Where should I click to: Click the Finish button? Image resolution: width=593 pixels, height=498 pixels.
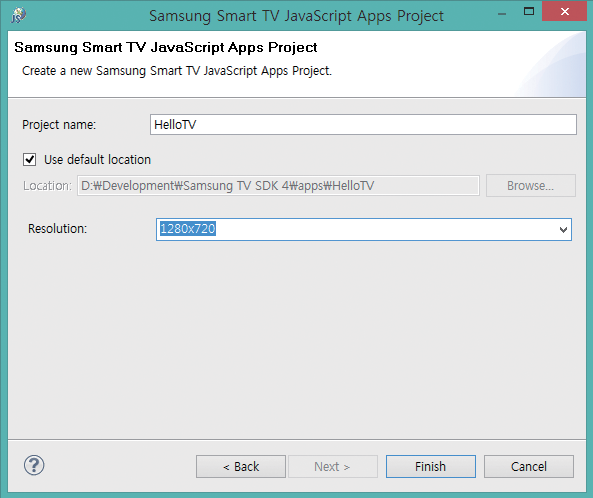431,467
